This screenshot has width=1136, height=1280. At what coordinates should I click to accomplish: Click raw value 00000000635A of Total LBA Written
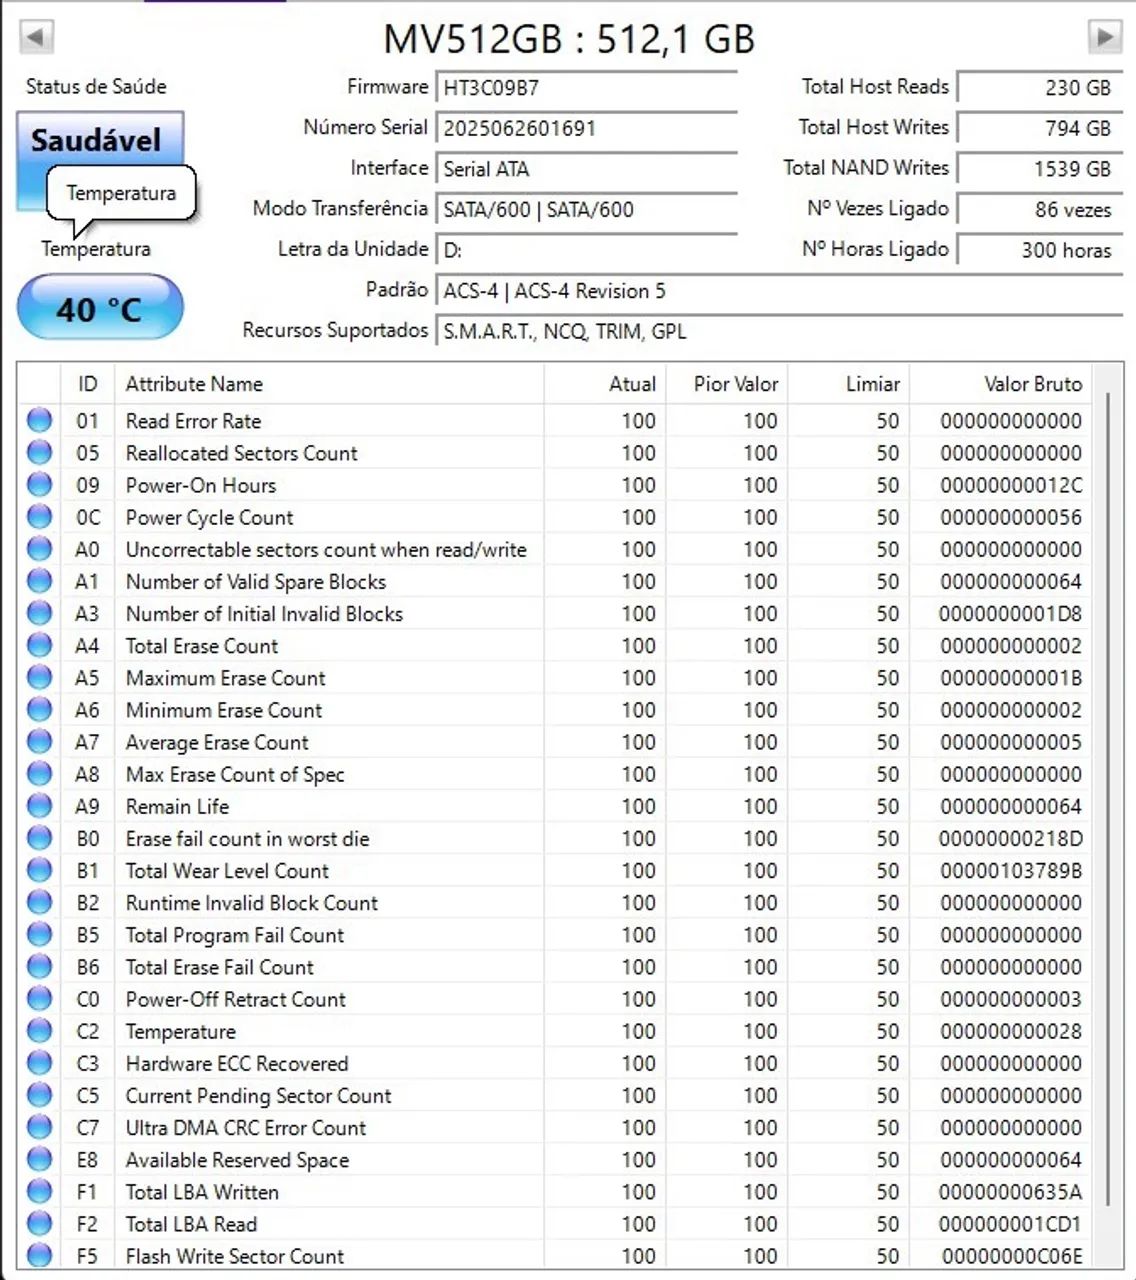(1011, 1192)
